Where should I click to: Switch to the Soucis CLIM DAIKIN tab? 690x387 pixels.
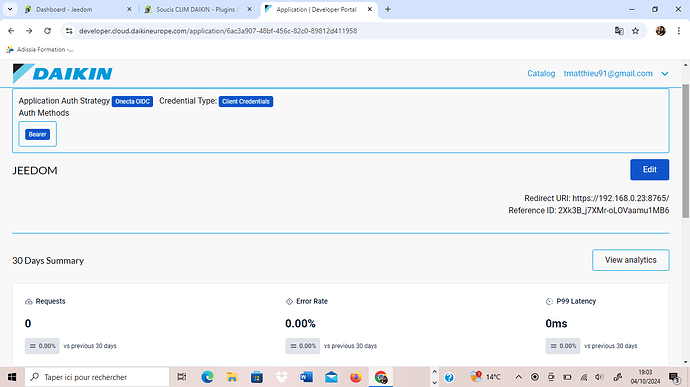tap(198, 9)
